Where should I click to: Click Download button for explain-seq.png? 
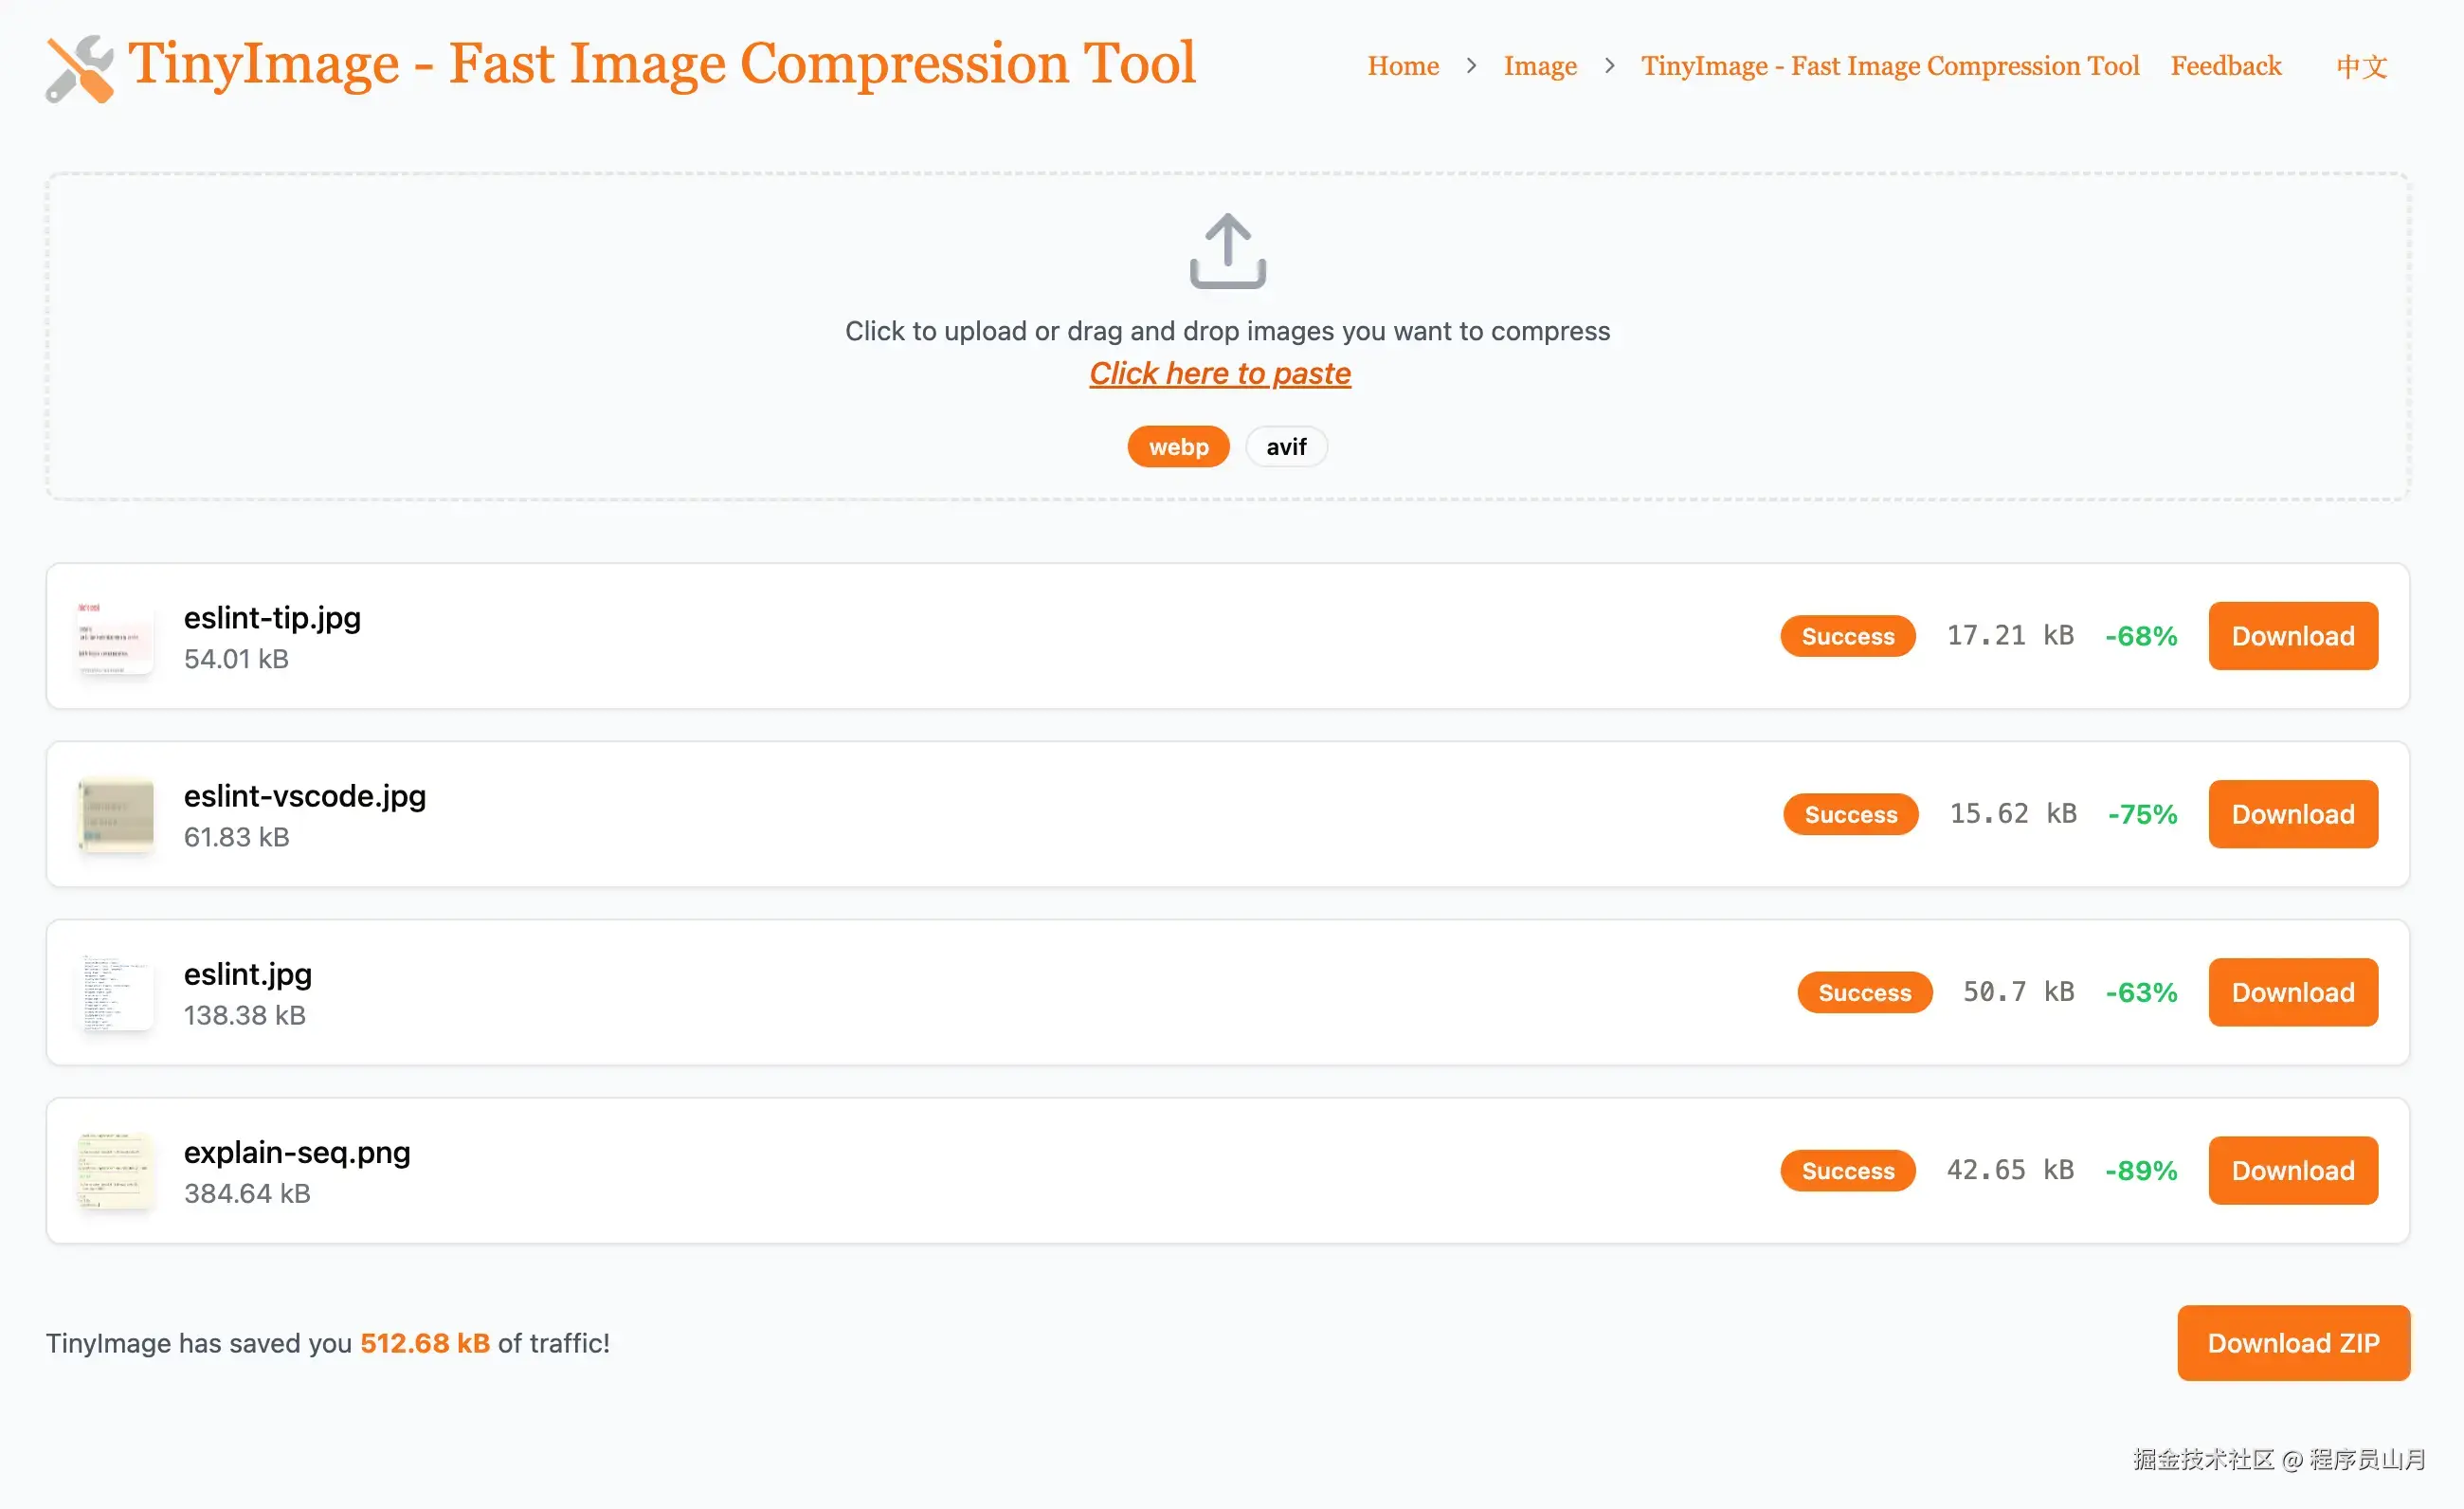[2293, 1169]
